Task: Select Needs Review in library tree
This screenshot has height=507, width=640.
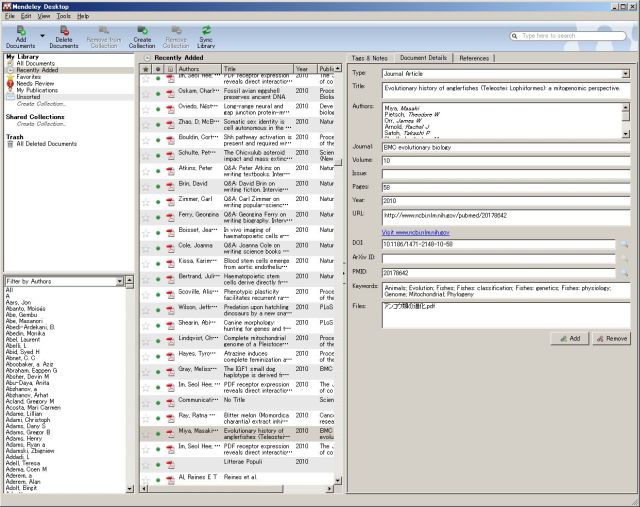Action: pos(35,83)
